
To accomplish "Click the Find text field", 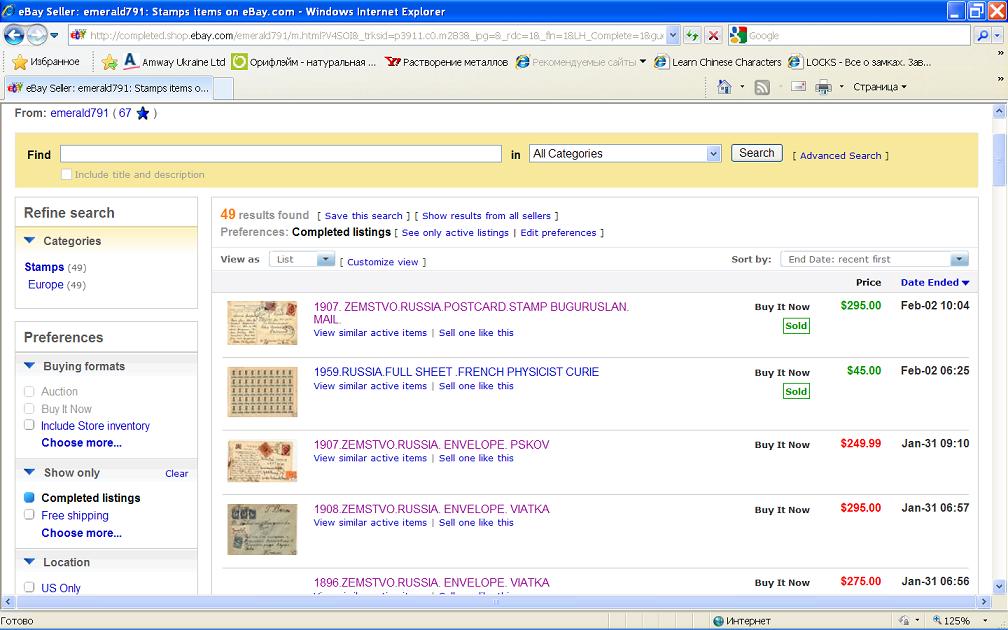I will pos(280,154).
